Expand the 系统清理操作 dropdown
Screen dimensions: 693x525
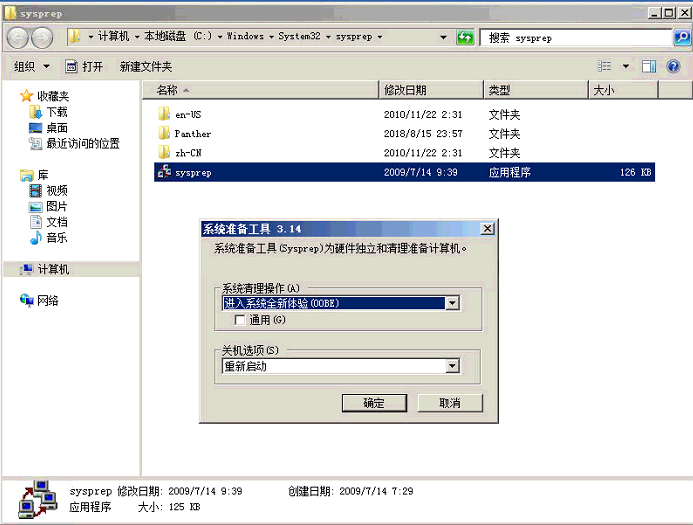[452, 303]
